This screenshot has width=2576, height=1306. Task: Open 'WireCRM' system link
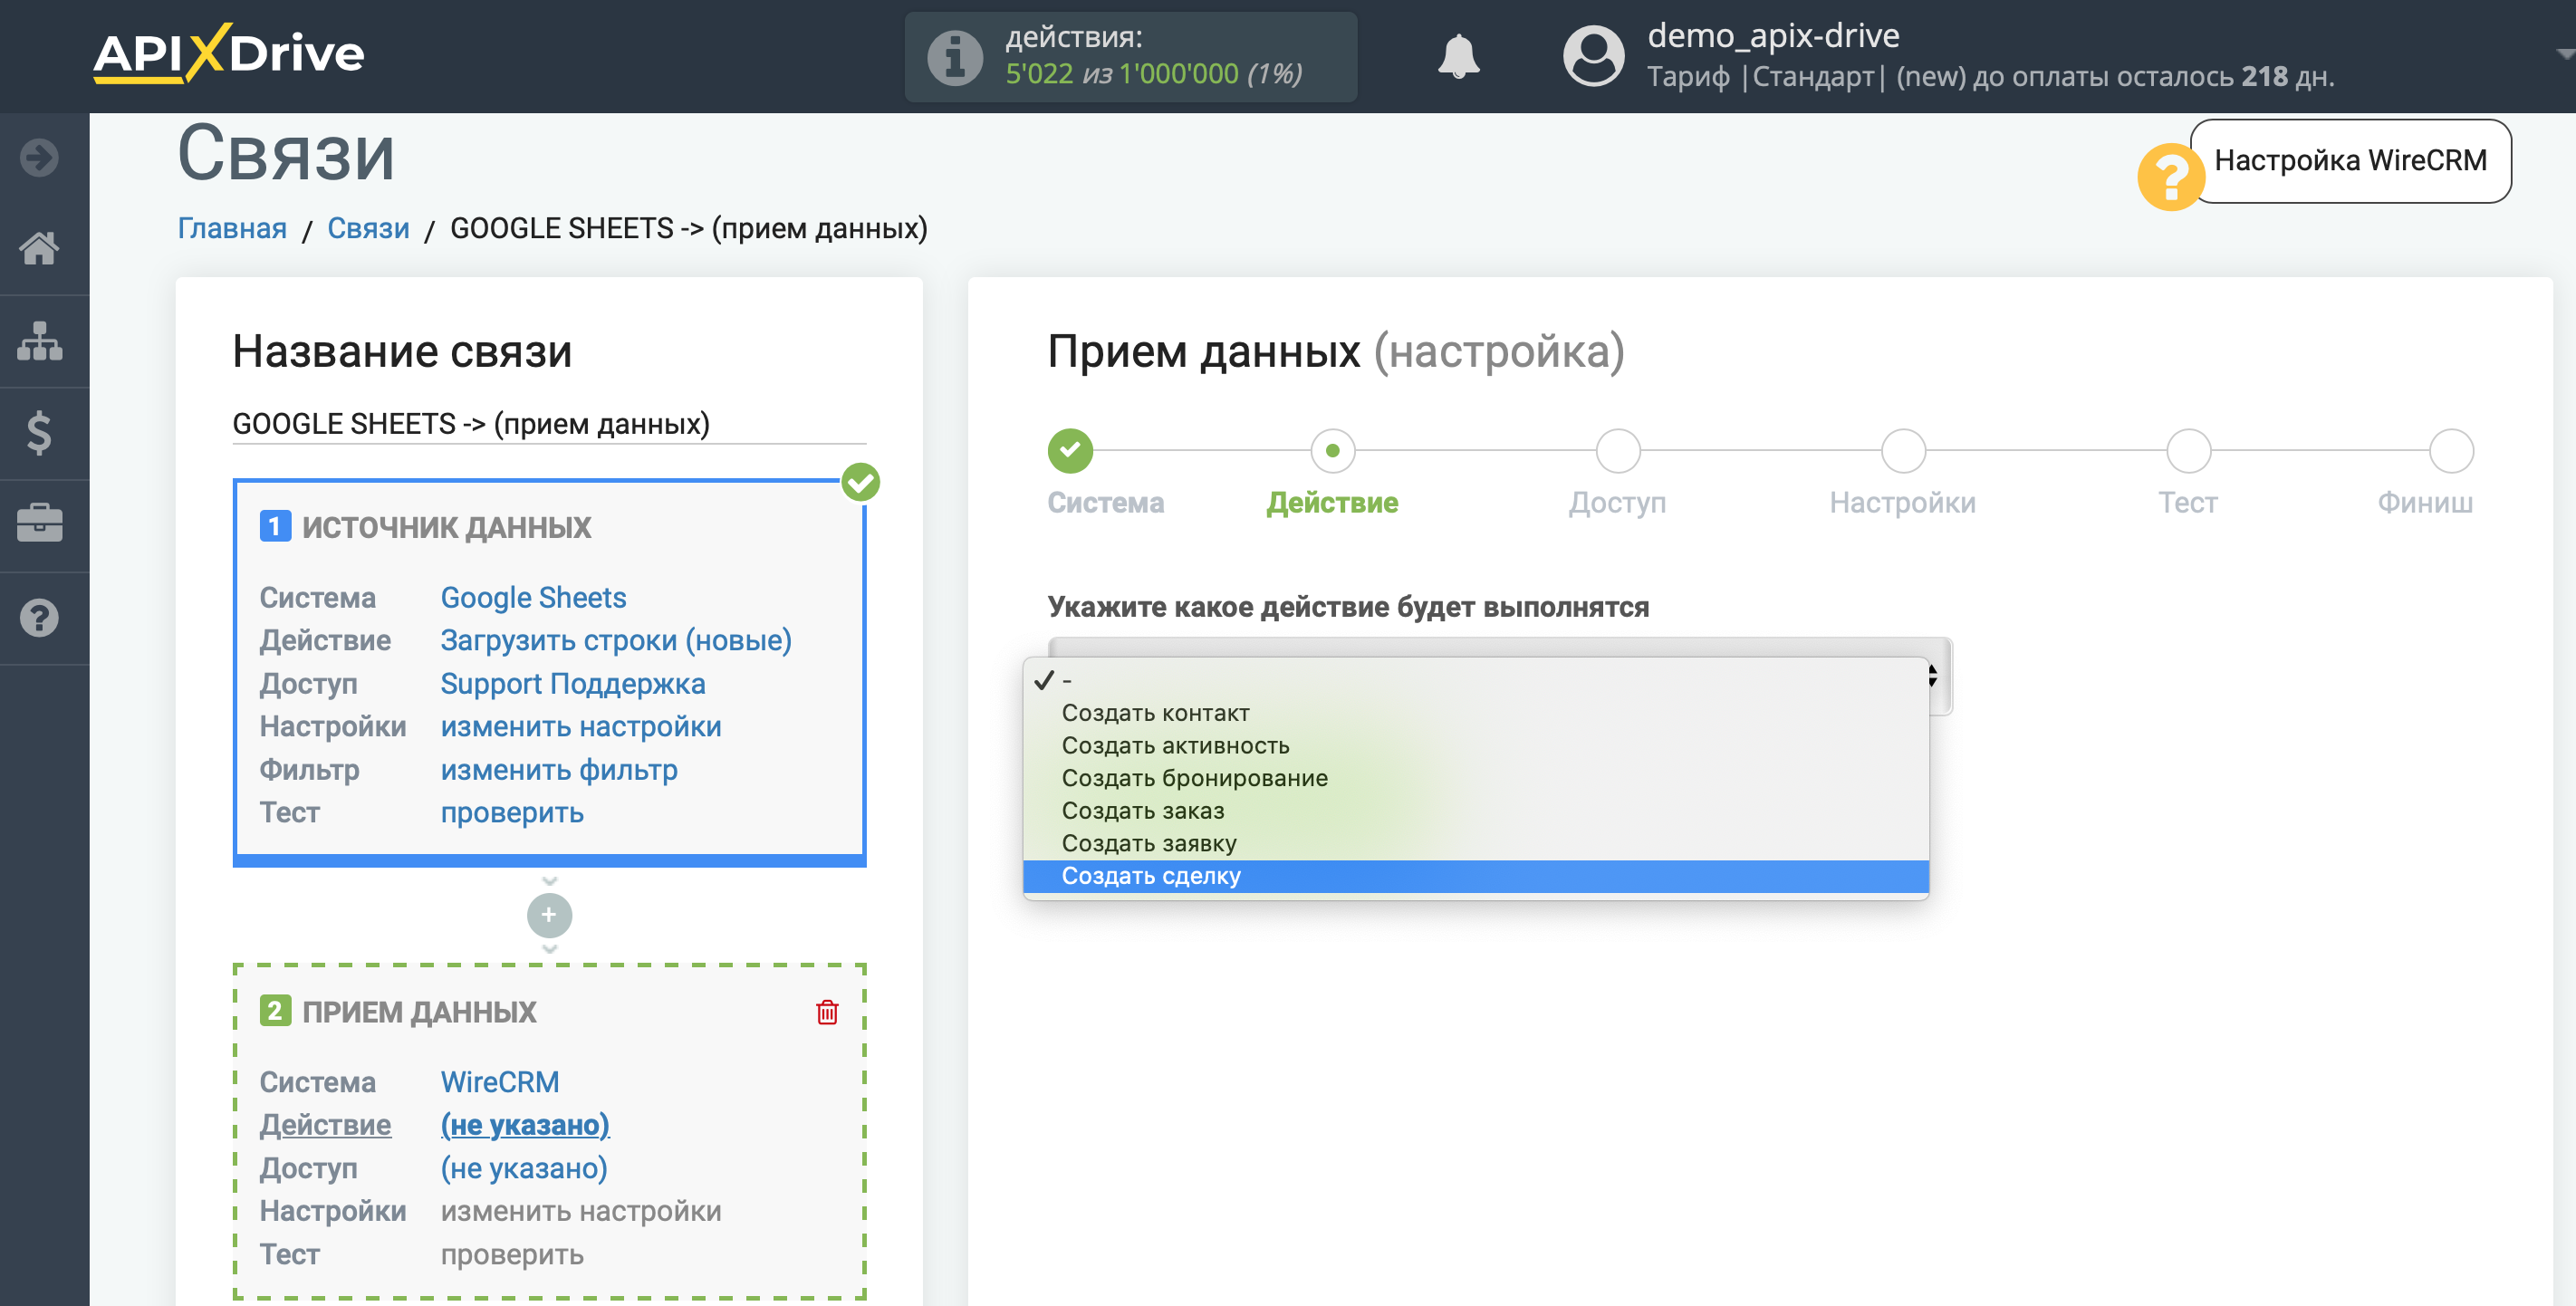(x=500, y=1082)
